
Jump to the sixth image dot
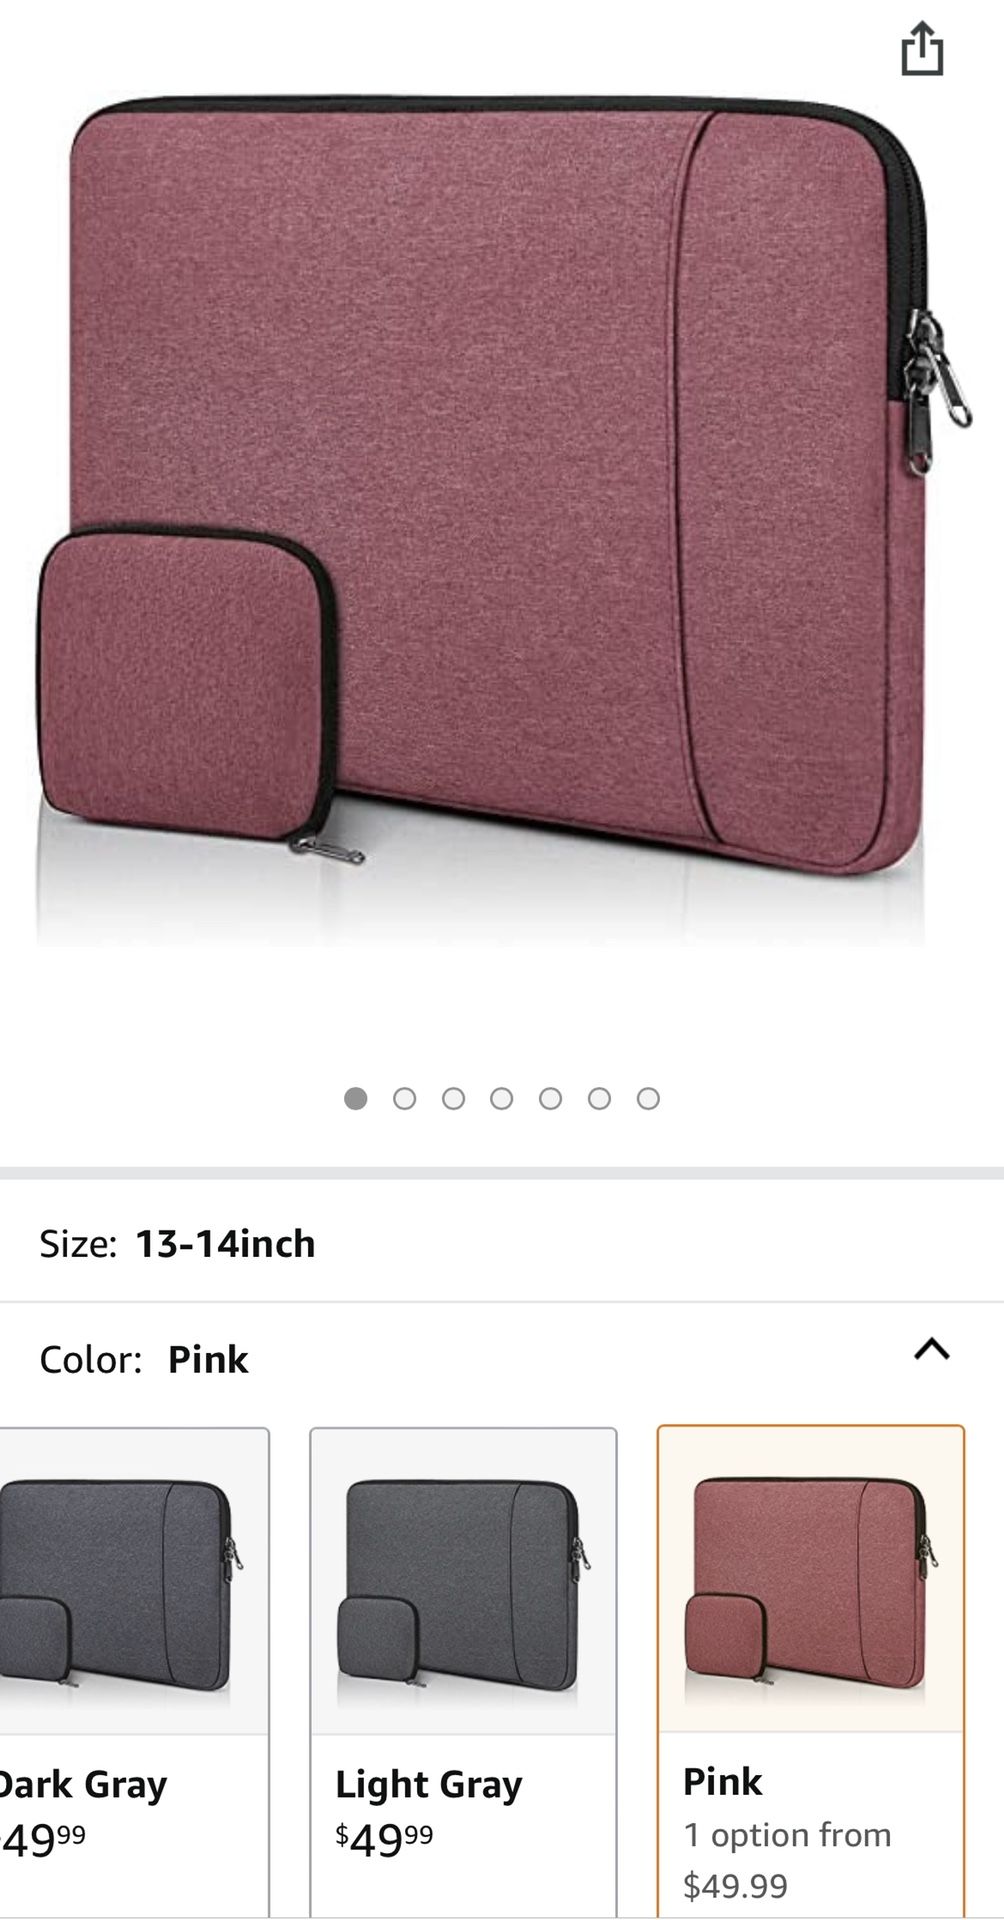click(x=599, y=1099)
